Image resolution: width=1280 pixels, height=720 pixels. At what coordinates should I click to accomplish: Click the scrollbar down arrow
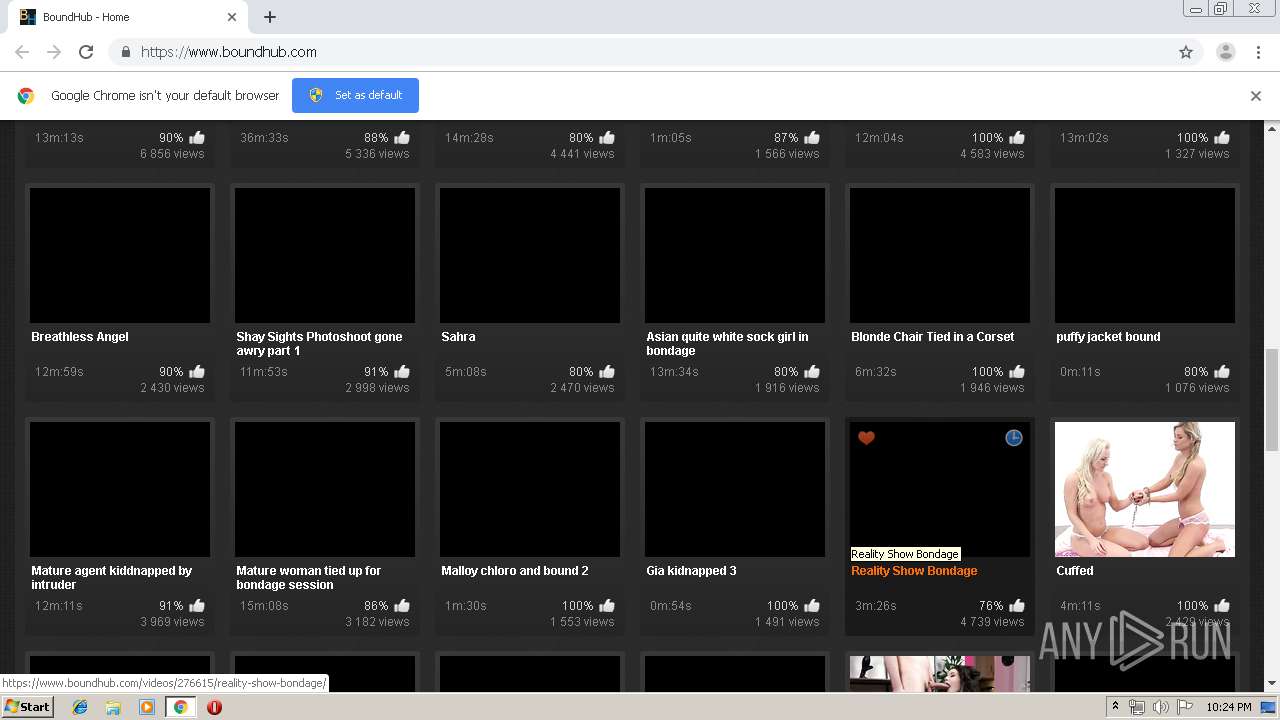coord(1272,684)
